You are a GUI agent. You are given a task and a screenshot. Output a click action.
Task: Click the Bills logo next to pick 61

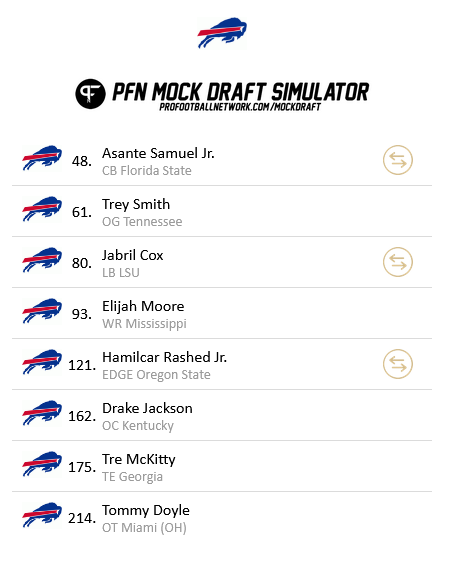click(x=42, y=209)
